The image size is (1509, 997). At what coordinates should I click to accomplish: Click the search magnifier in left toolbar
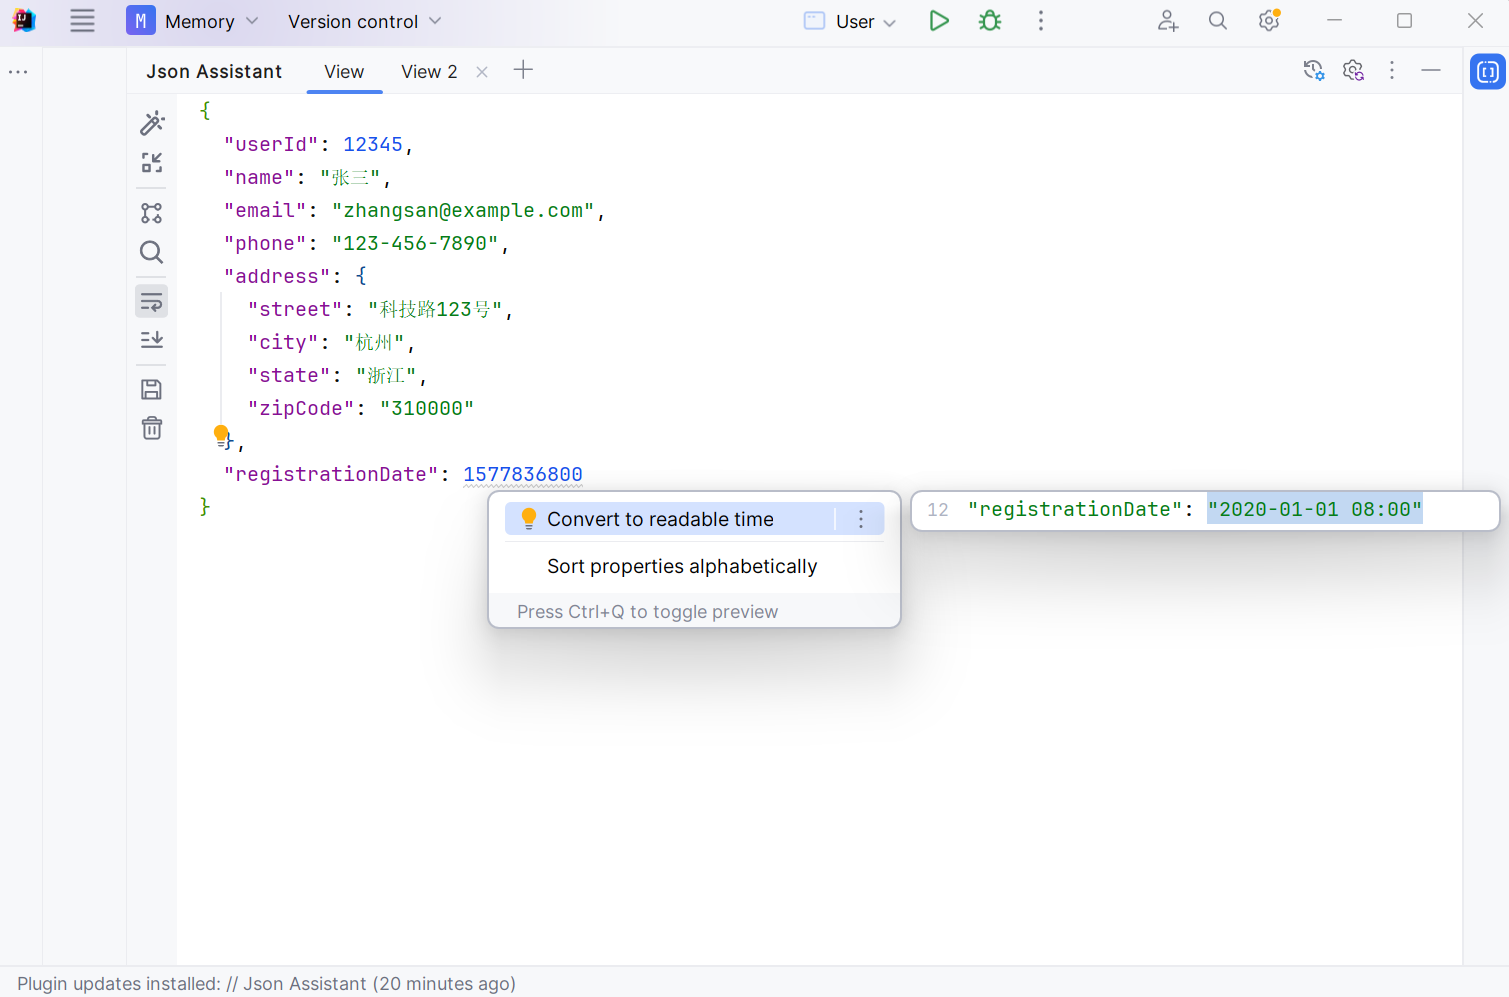[x=152, y=252]
